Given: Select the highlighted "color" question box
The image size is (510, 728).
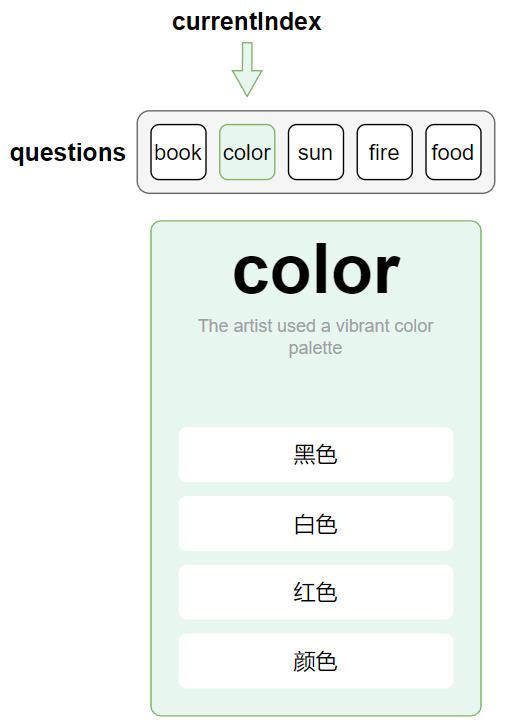Looking at the screenshot, I should coord(247,152).
